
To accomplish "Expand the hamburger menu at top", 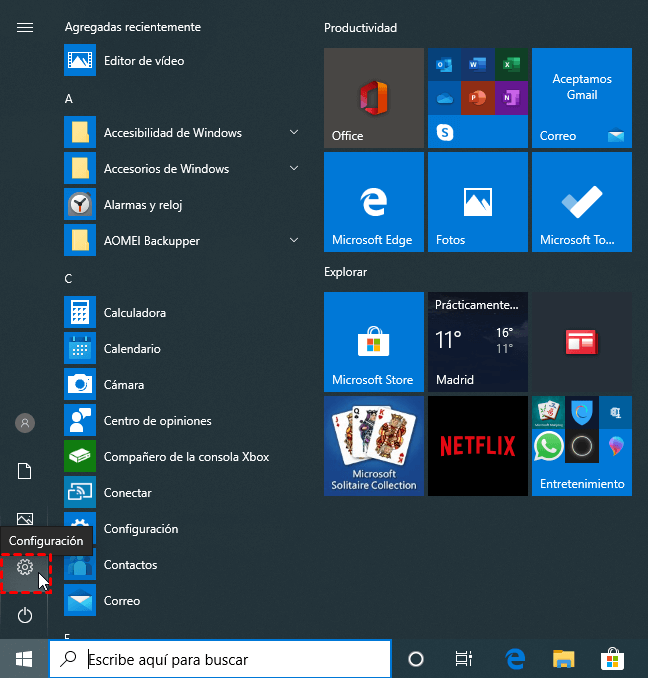I will tap(25, 28).
